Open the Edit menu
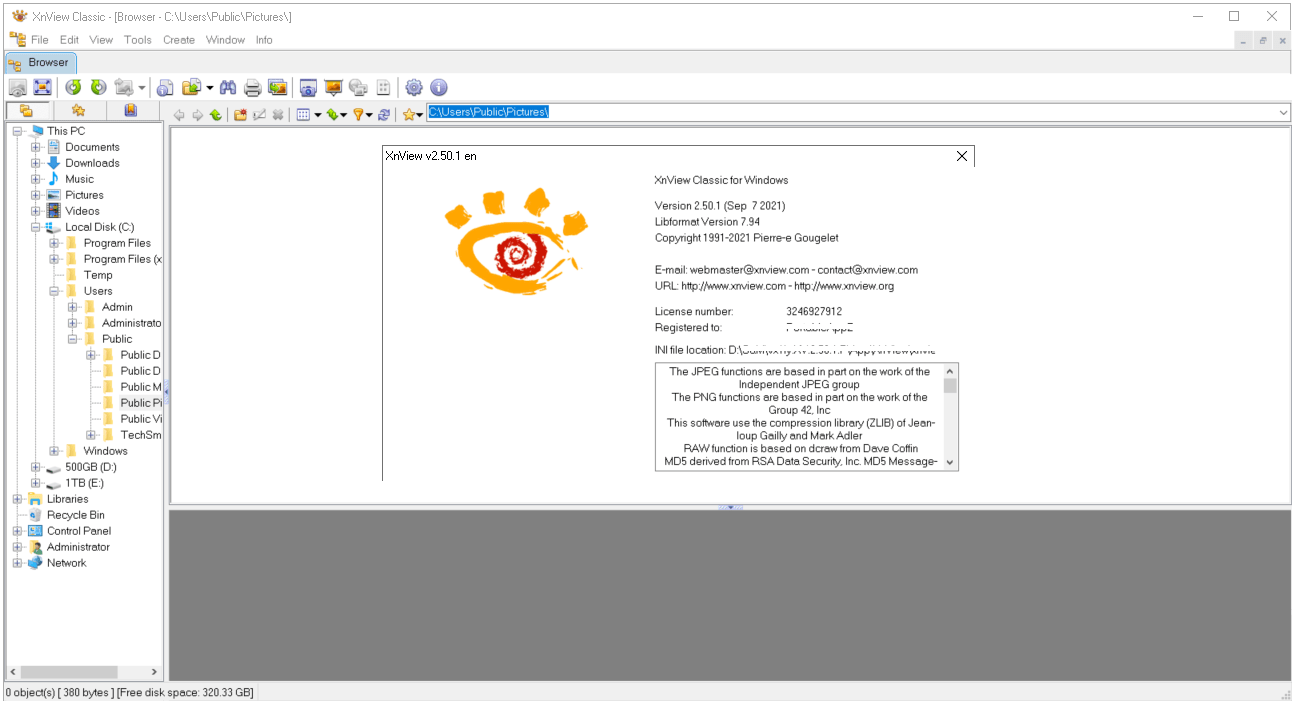 point(69,40)
